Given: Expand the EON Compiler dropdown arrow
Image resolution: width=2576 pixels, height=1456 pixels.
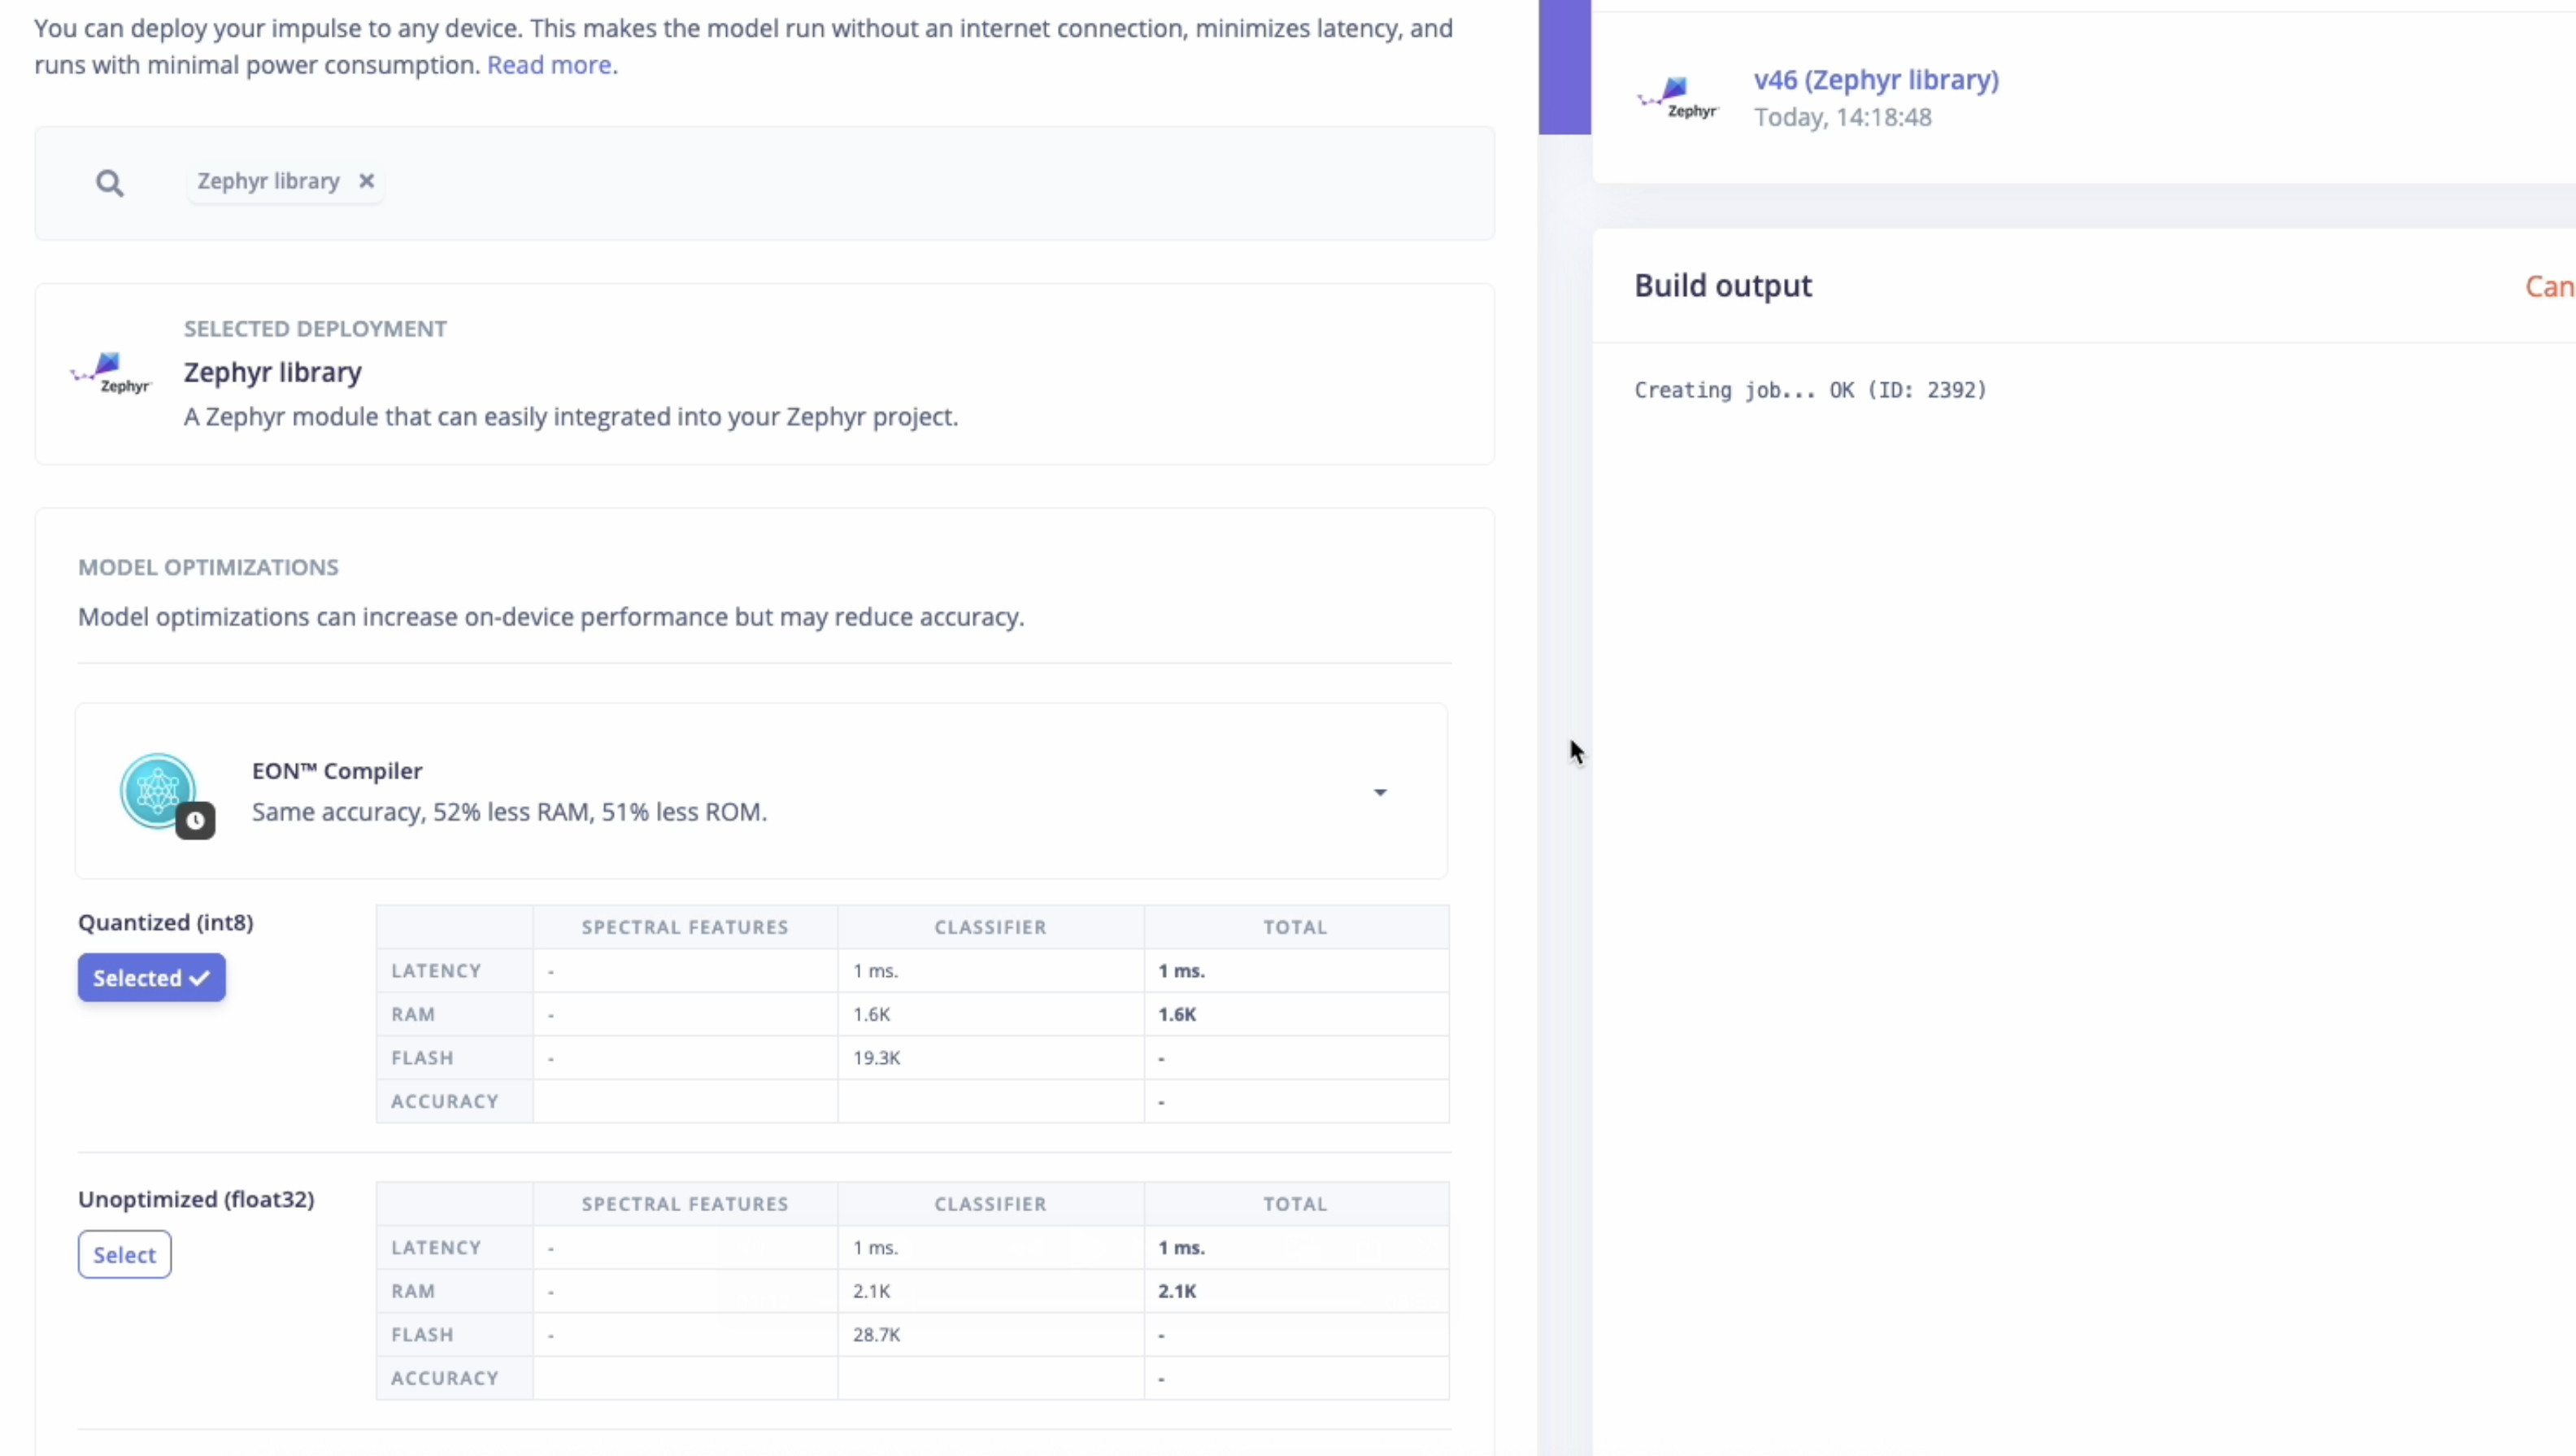Looking at the screenshot, I should tap(1380, 792).
